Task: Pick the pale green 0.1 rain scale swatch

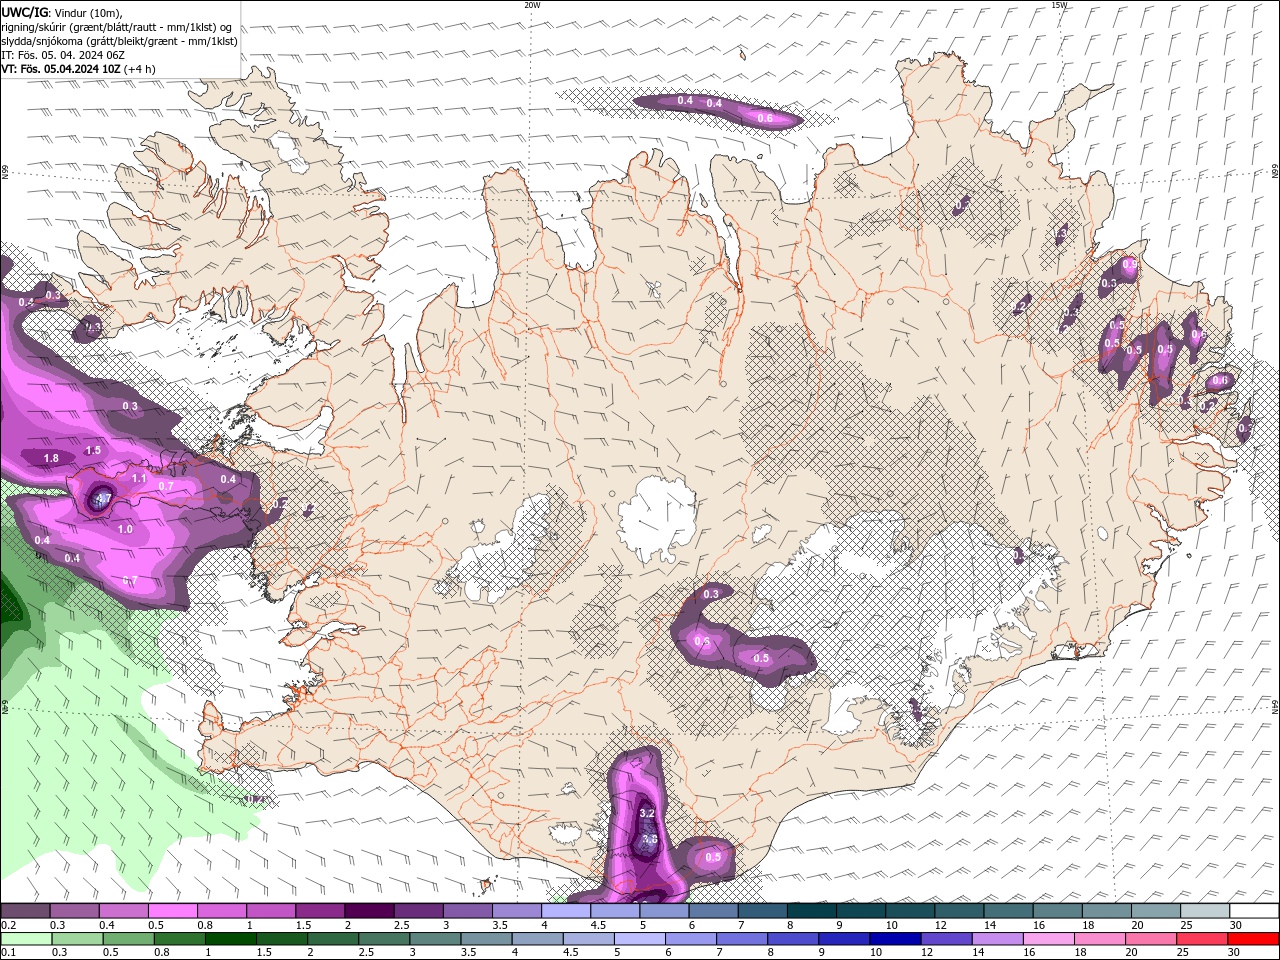Action: [26, 939]
